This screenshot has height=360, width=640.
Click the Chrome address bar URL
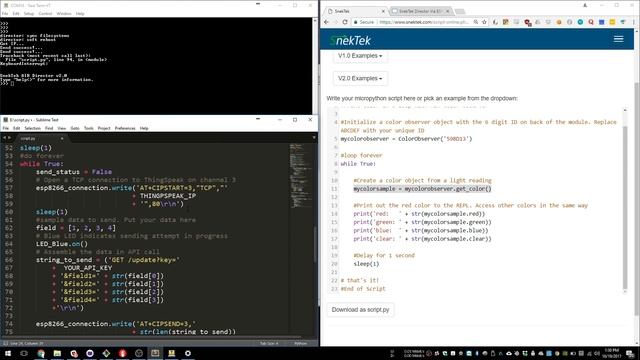pyautogui.click(x=424, y=22)
